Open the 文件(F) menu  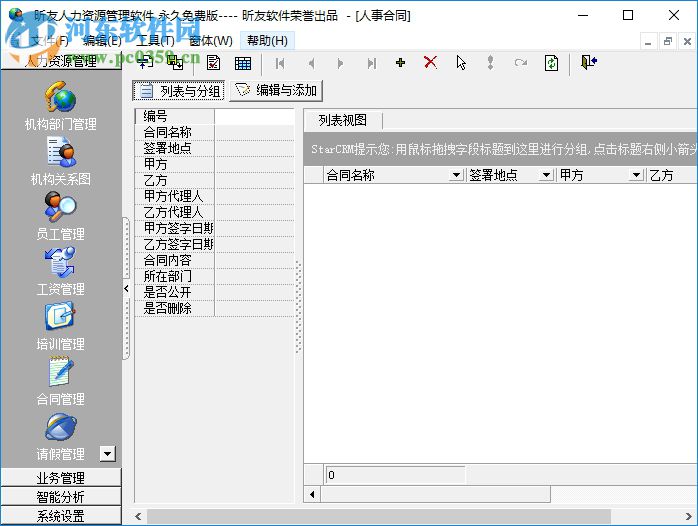tap(49, 41)
